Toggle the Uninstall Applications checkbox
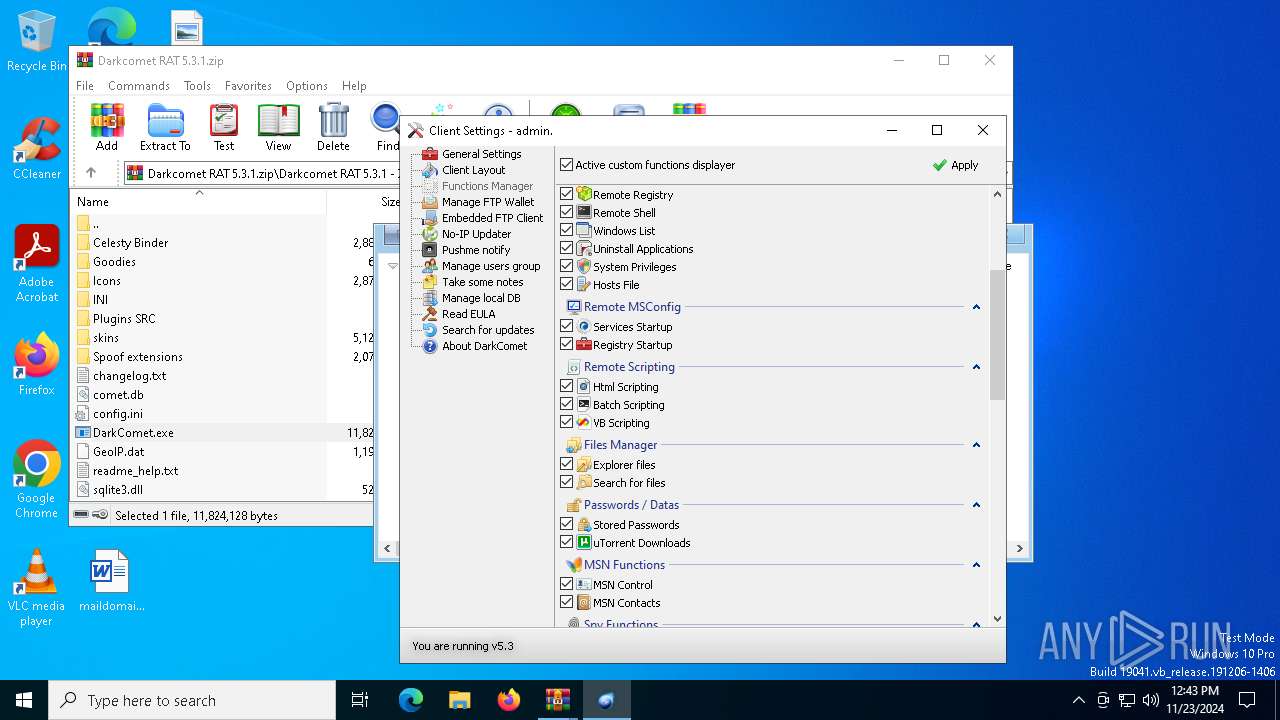Viewport: 1280px width, 720px height. (567, 248)
